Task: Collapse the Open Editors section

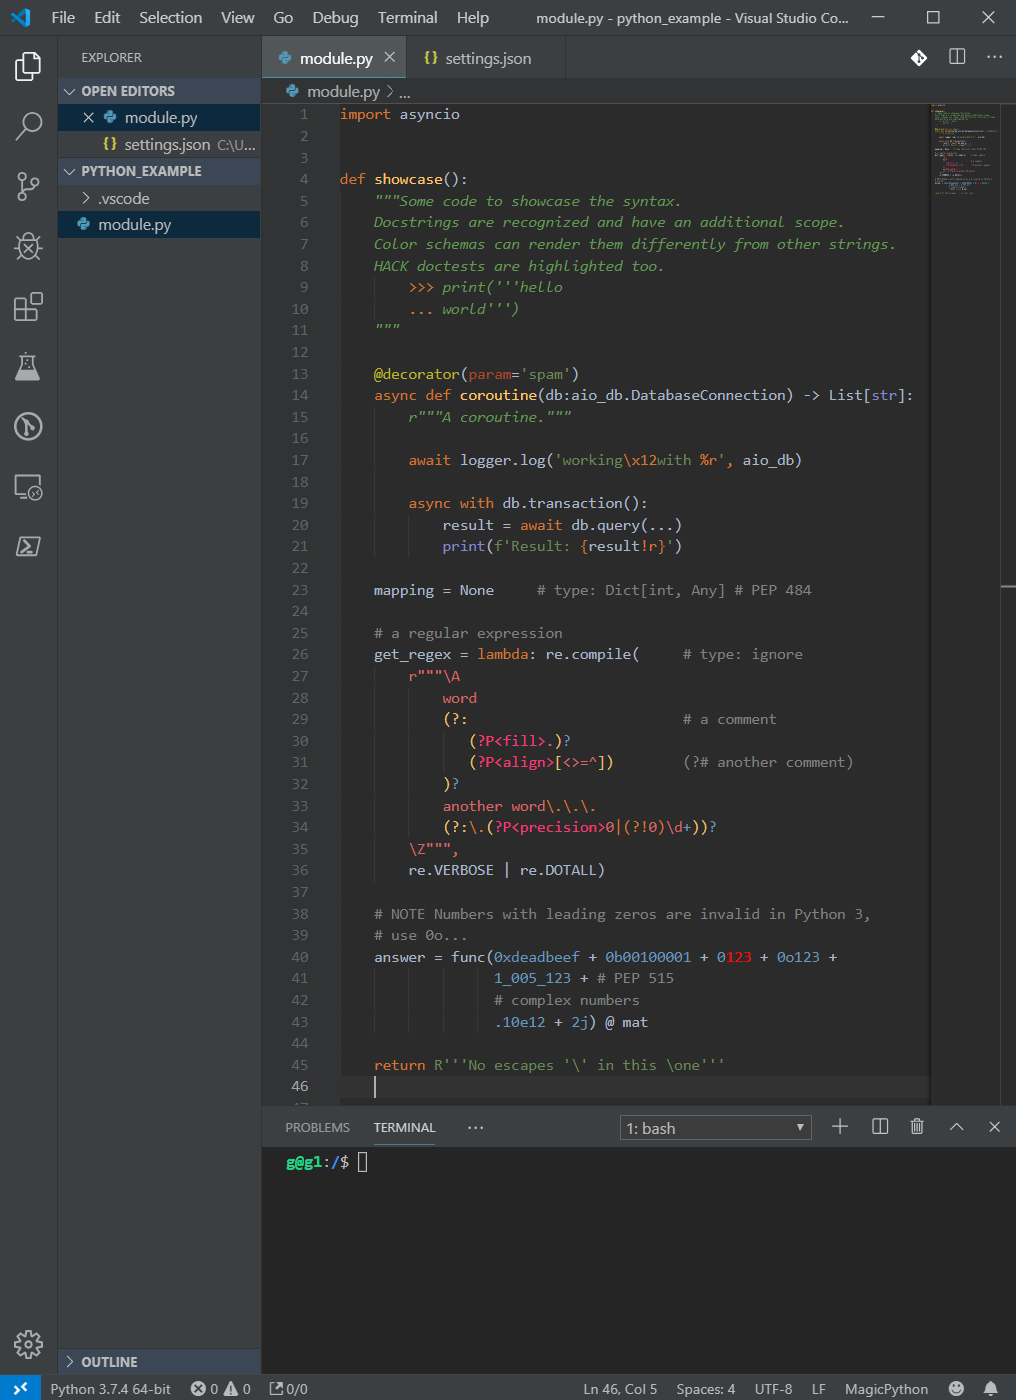Action: click(x=70, y=91)
